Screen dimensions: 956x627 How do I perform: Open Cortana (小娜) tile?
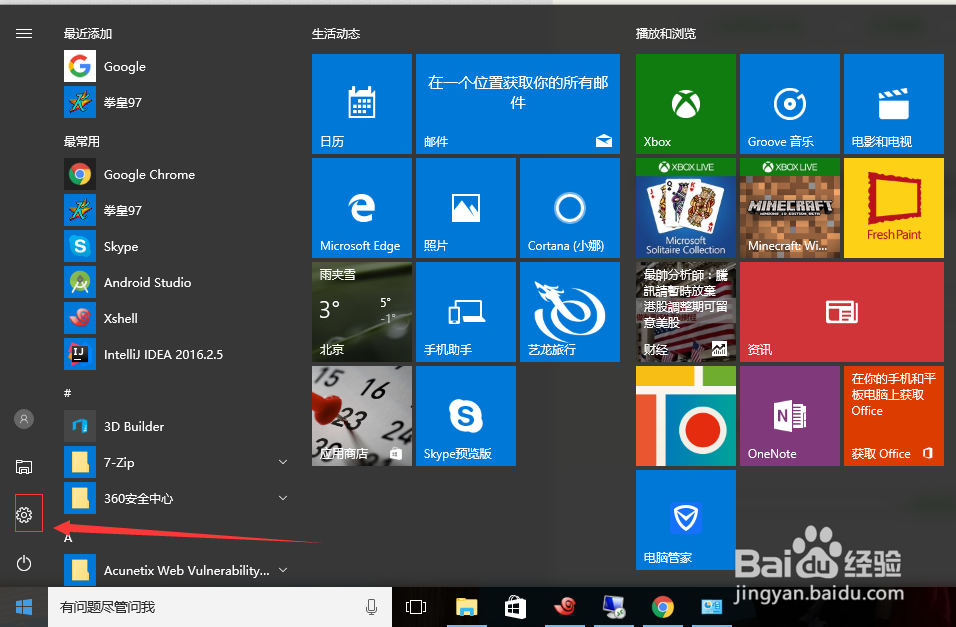[x=570, y=208]
